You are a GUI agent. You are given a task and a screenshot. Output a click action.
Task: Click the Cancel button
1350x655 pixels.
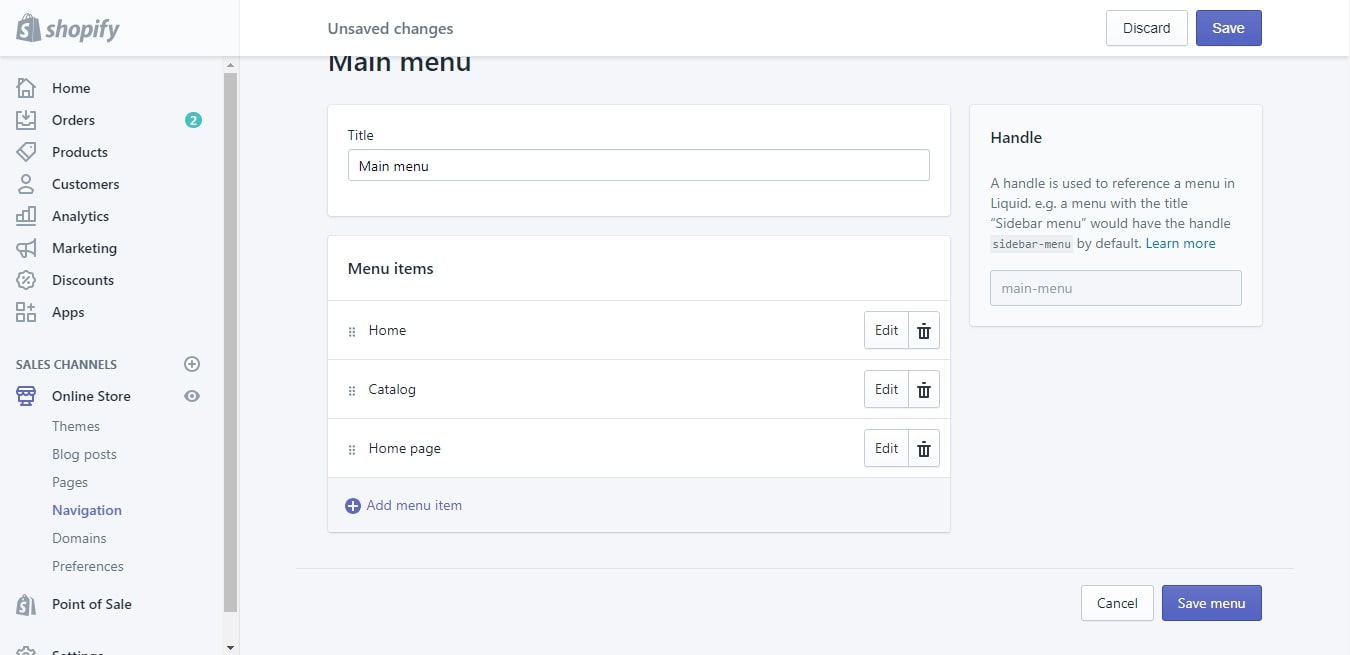(x=1117, y=603)
